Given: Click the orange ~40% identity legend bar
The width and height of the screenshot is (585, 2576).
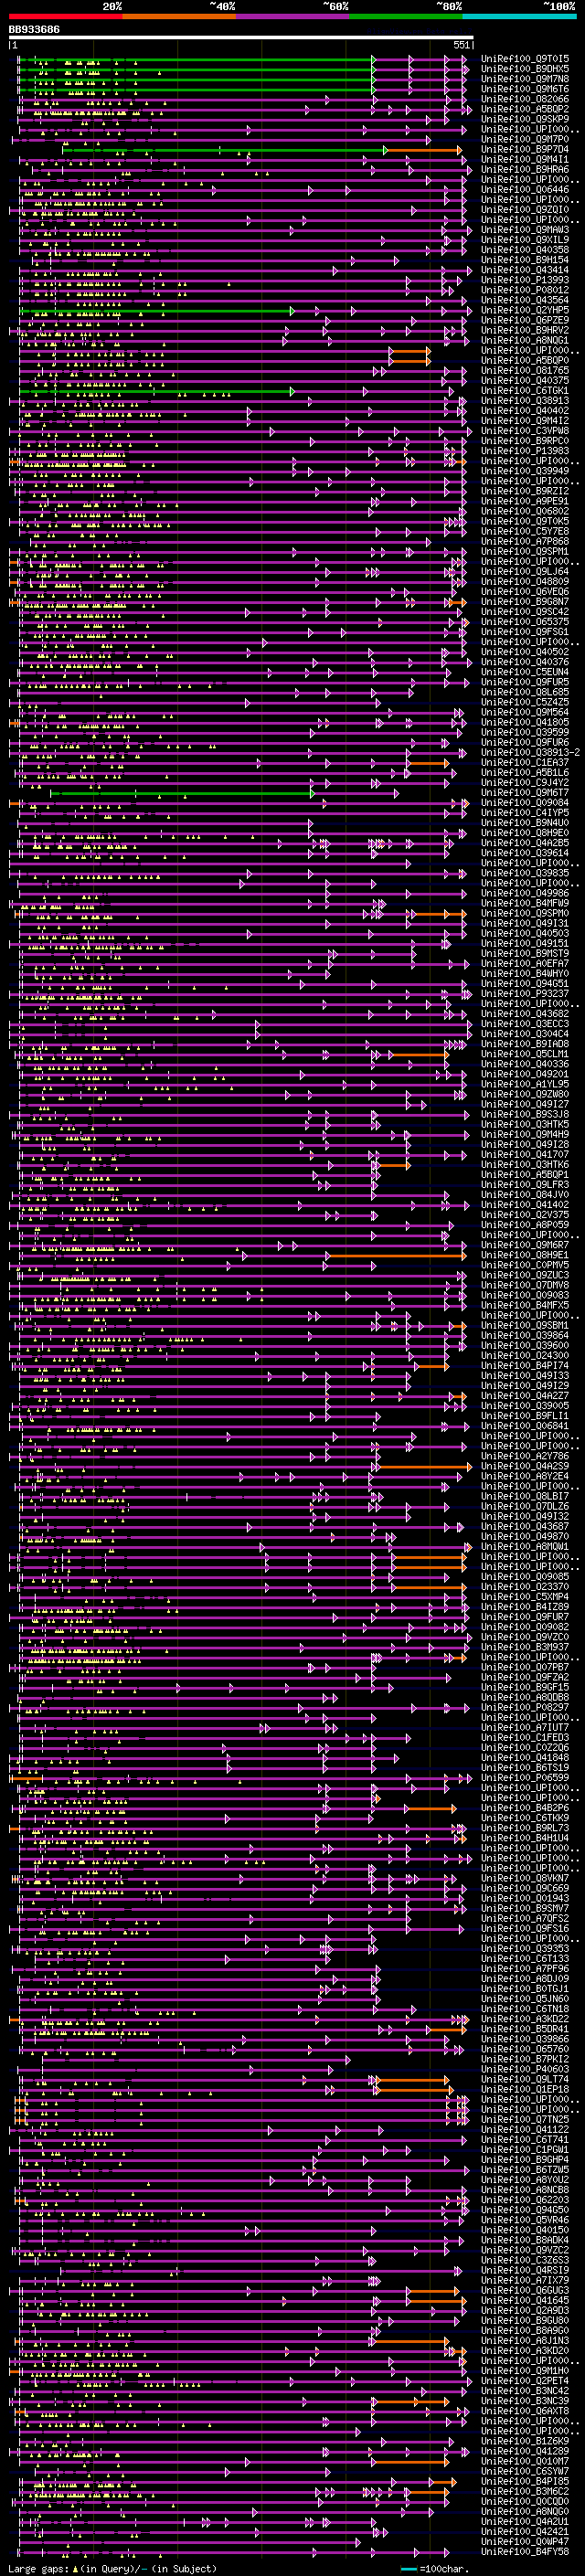Looking at the screenshot, I should click(179, 16).
